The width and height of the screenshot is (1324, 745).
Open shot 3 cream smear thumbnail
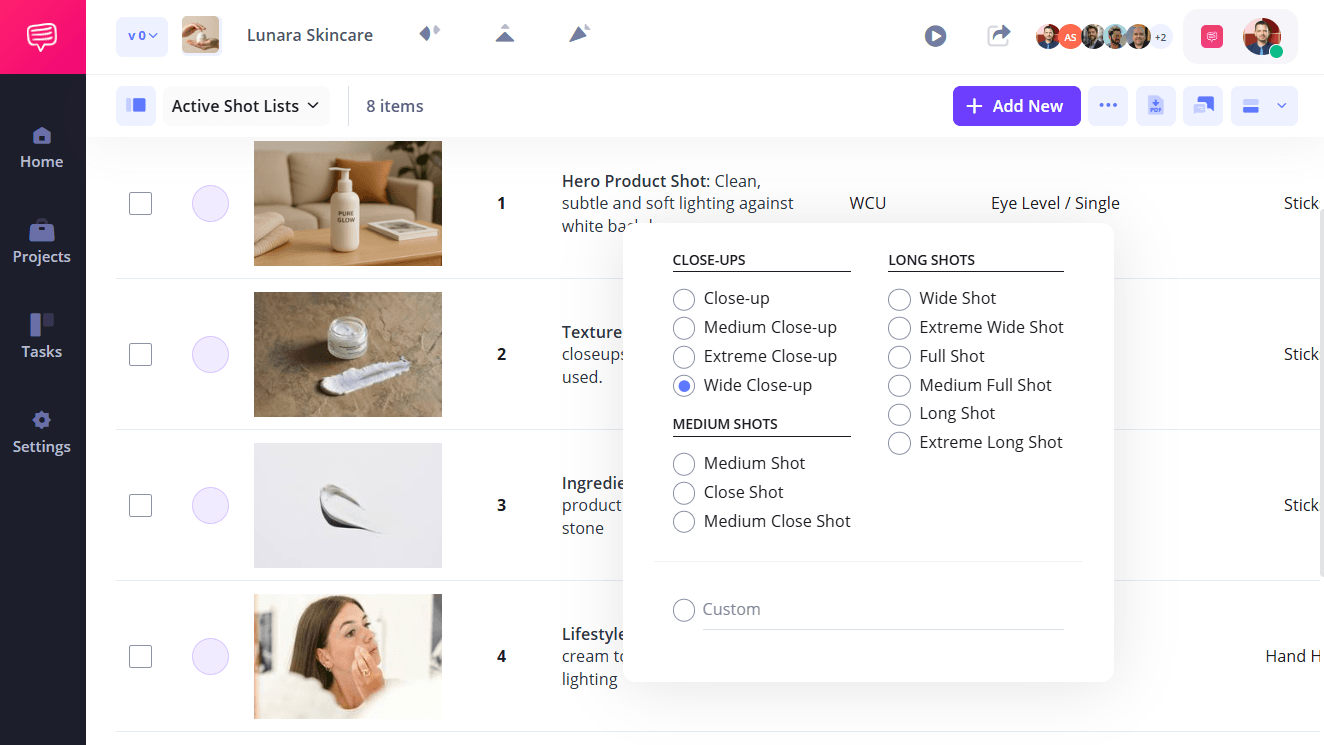[348, 505]
